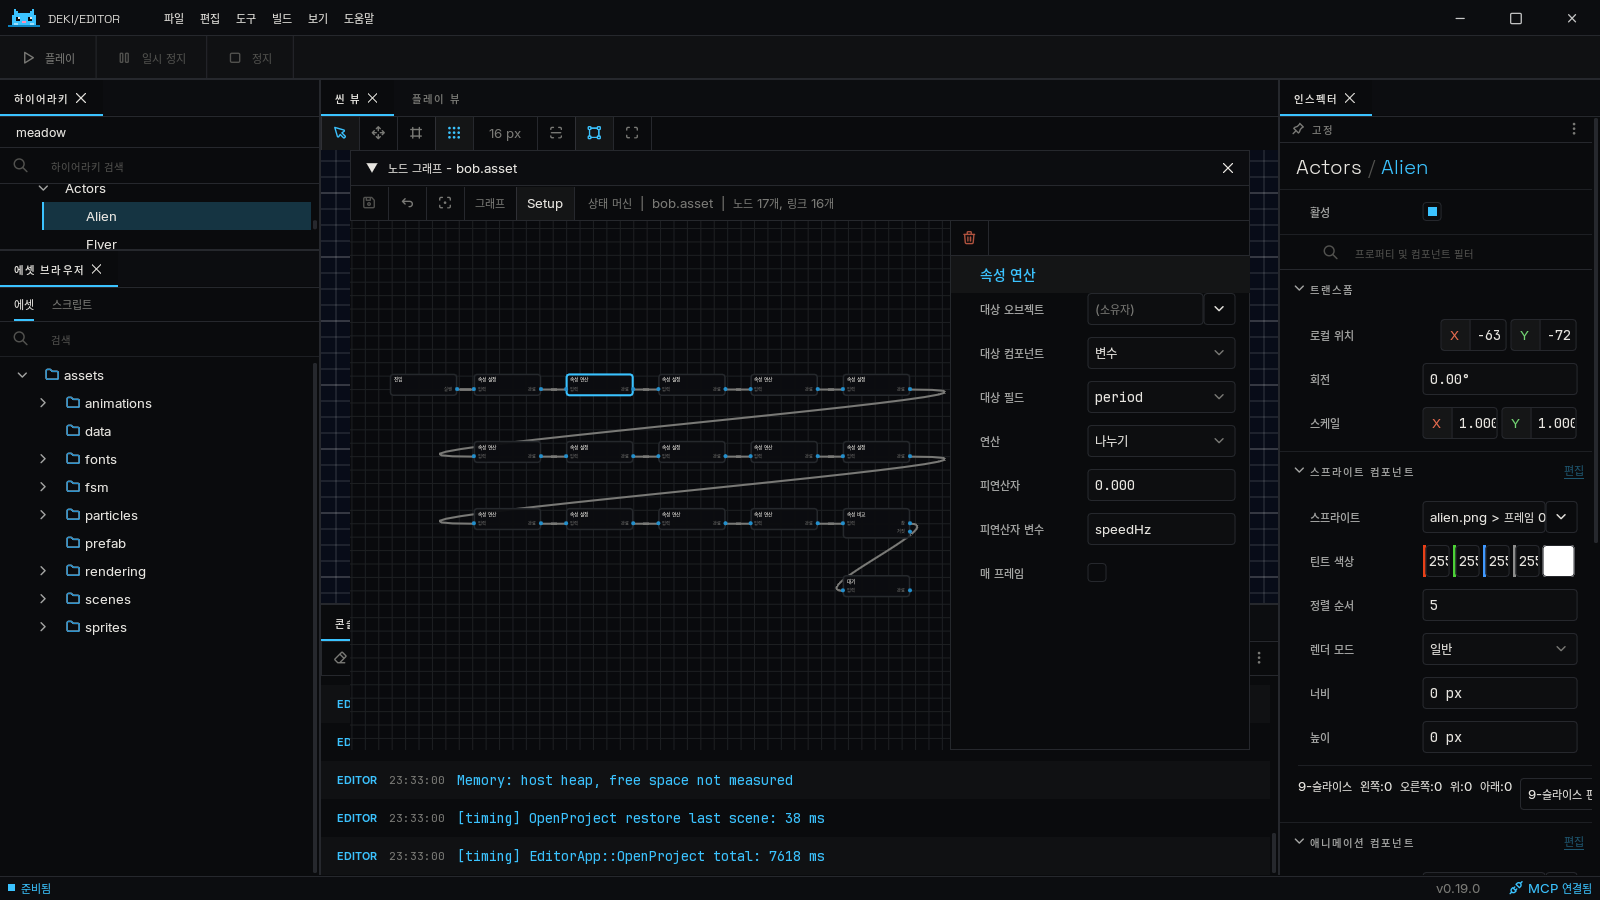Toggle the grid hash icon in scene toolbar
The width and height of the screenshot is (1600, 900).
[416, 133]
